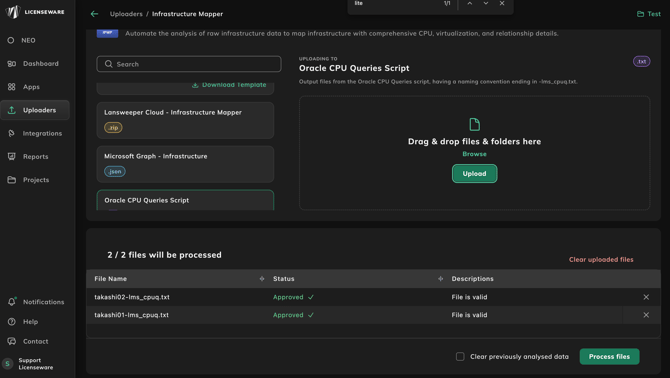The width and height of the screenshot is (670, 378).
Task: Focus the uploader Search field
Action: [x=189, y=64]
